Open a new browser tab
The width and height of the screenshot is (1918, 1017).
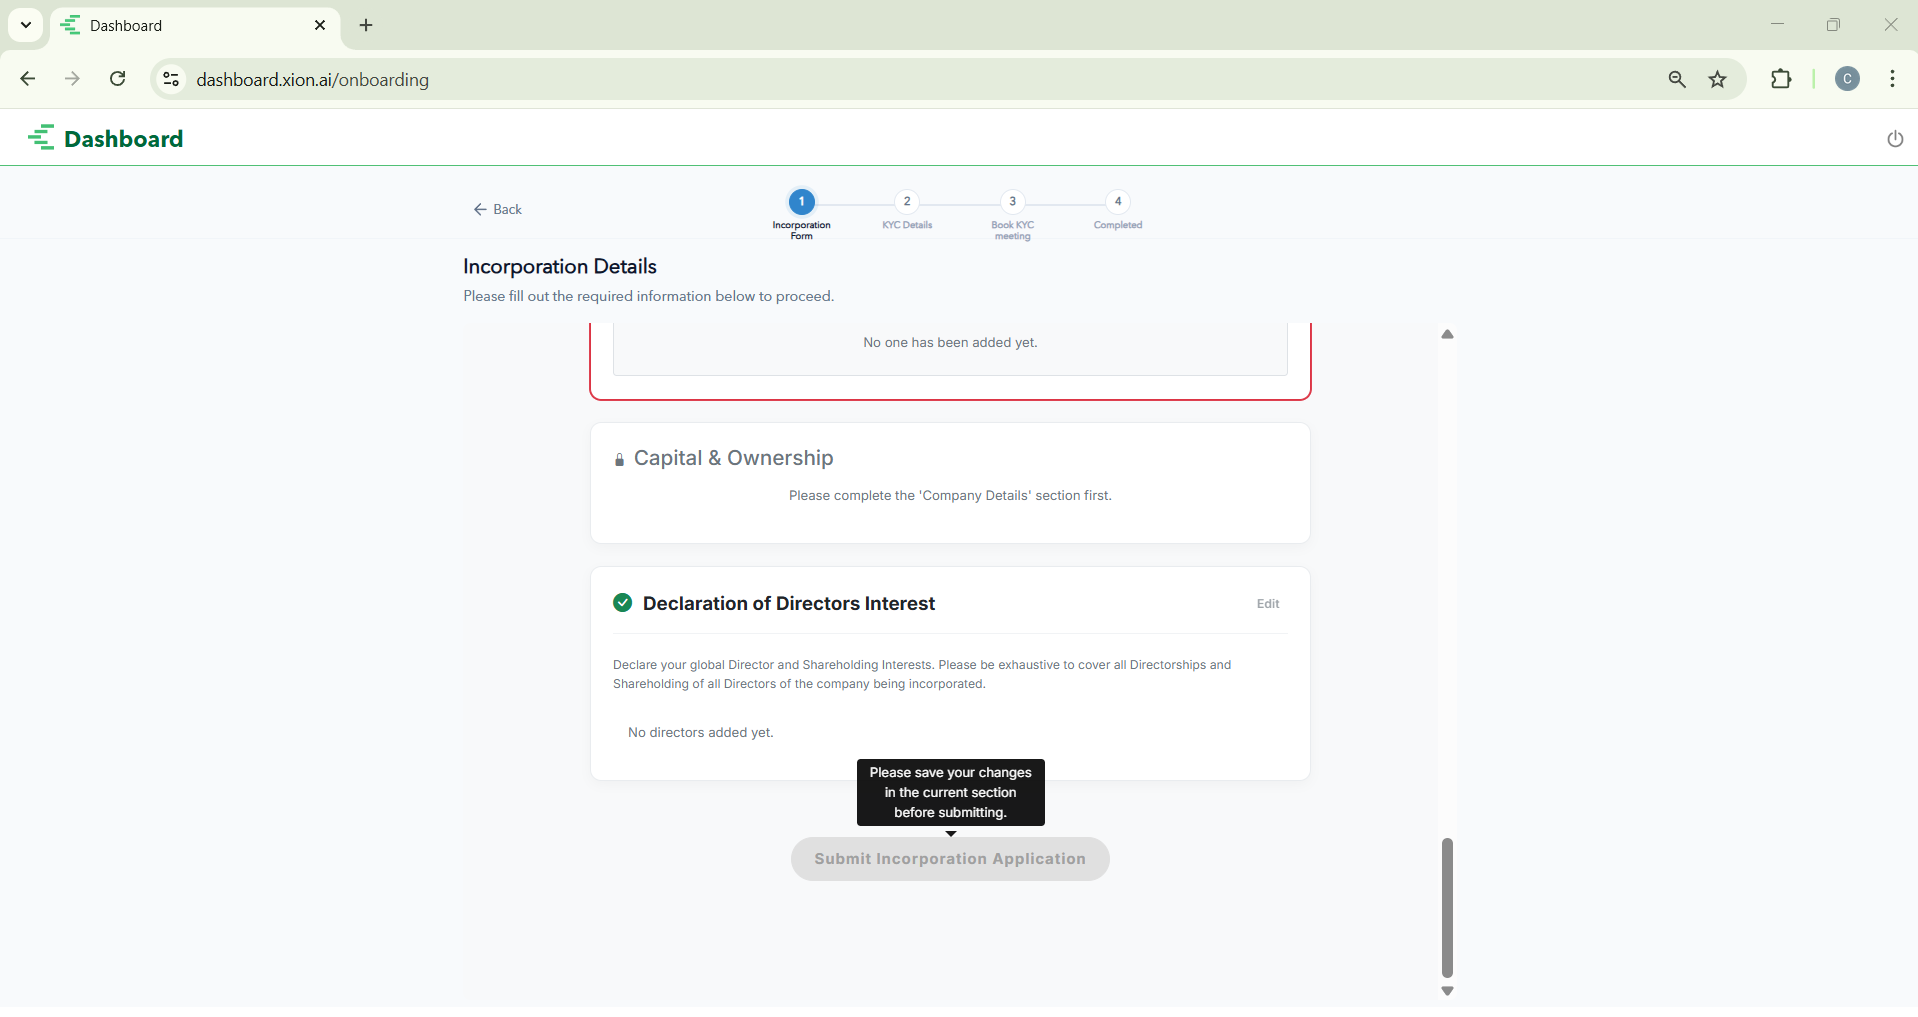(x=366, y=26)
